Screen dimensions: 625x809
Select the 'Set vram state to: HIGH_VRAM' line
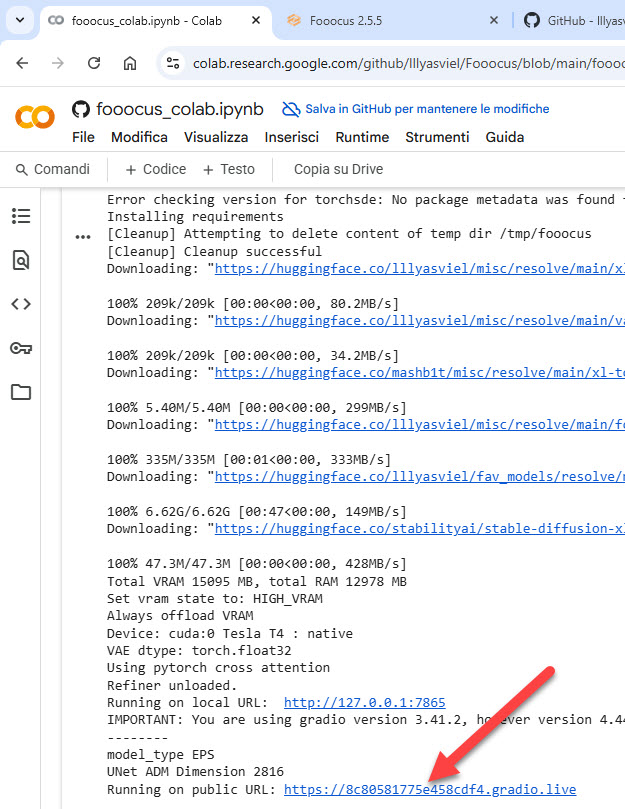click(x=215, y=598)
